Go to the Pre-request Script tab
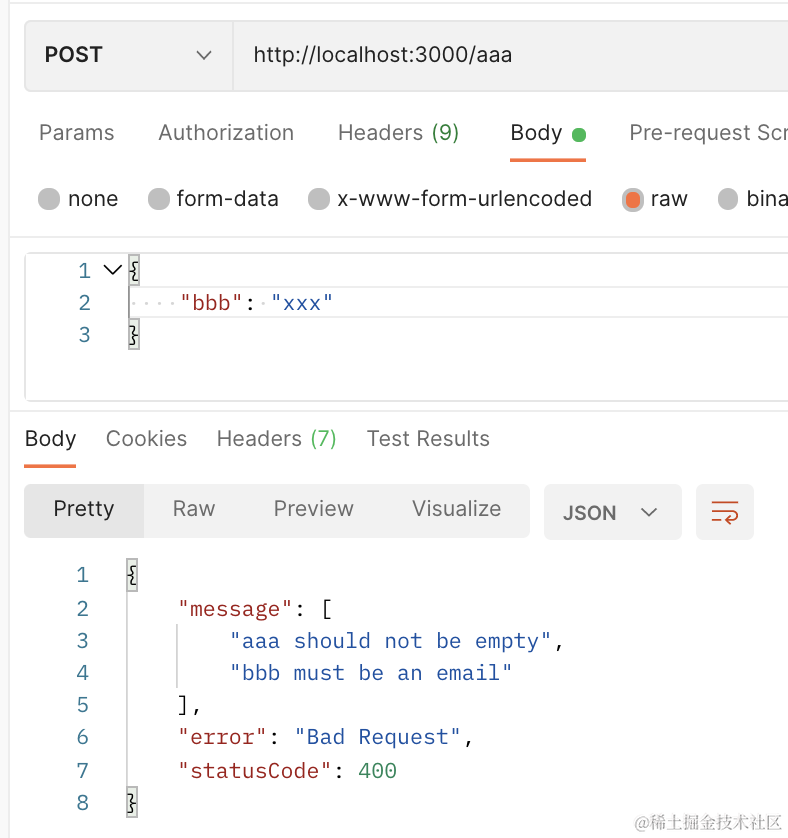Viewport: 788px width, 838px height. click(x=707, y=133)
